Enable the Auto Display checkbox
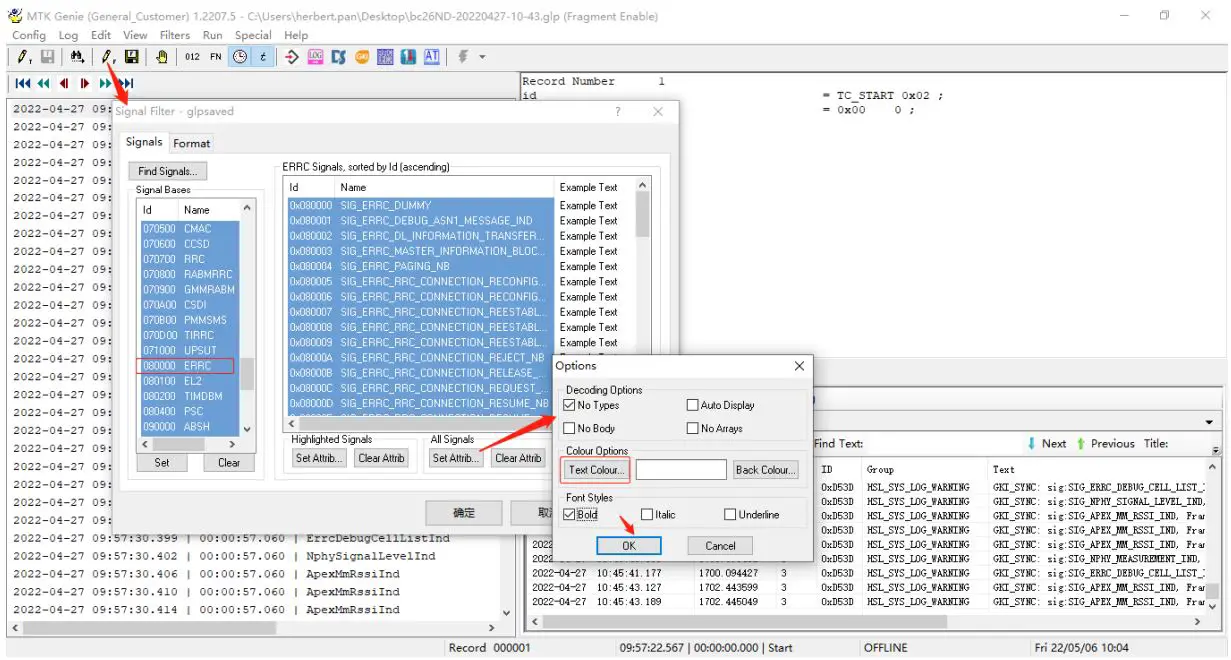Screen dimensions: 1231x660 (691, 404)
